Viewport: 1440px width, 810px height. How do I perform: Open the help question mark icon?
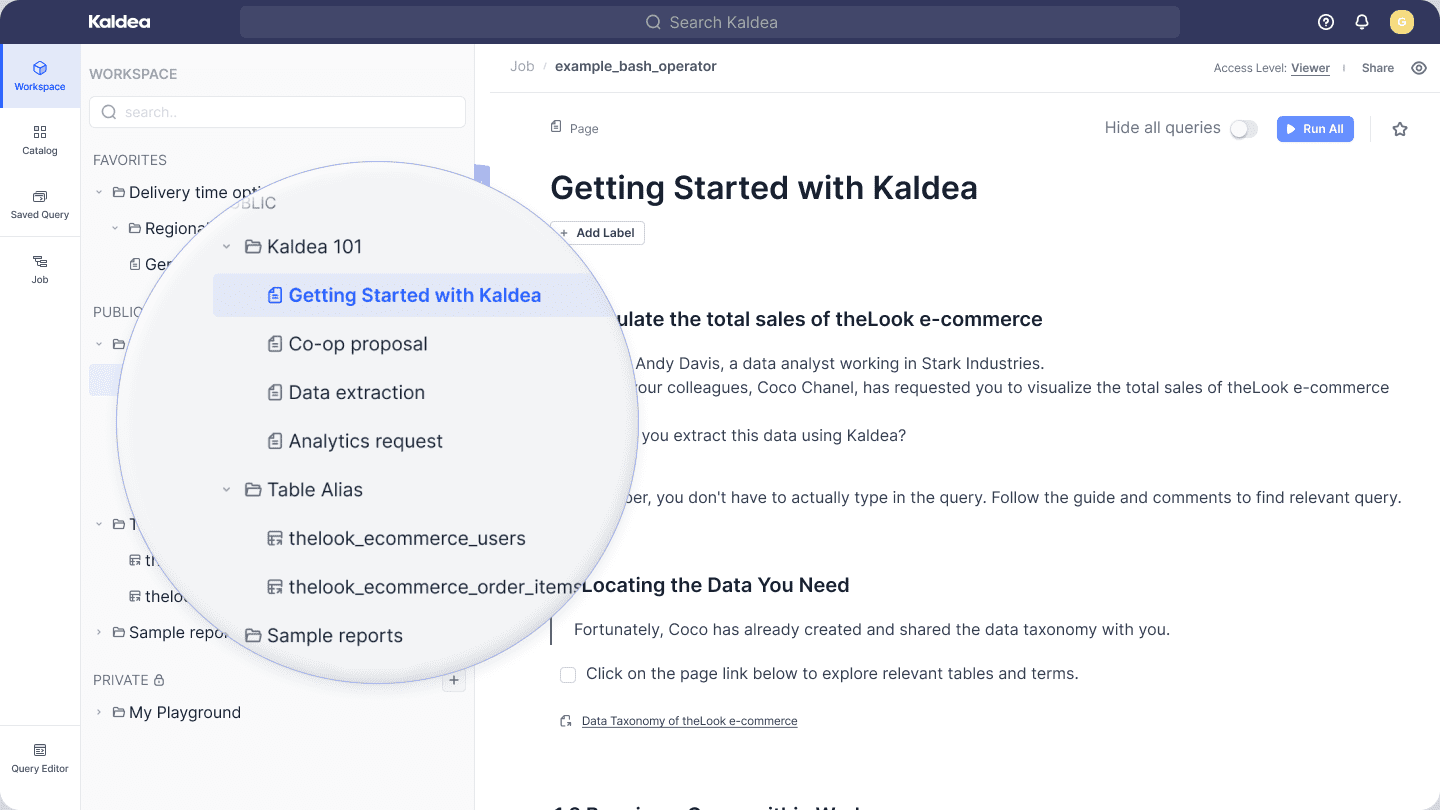click(1326, 22)
